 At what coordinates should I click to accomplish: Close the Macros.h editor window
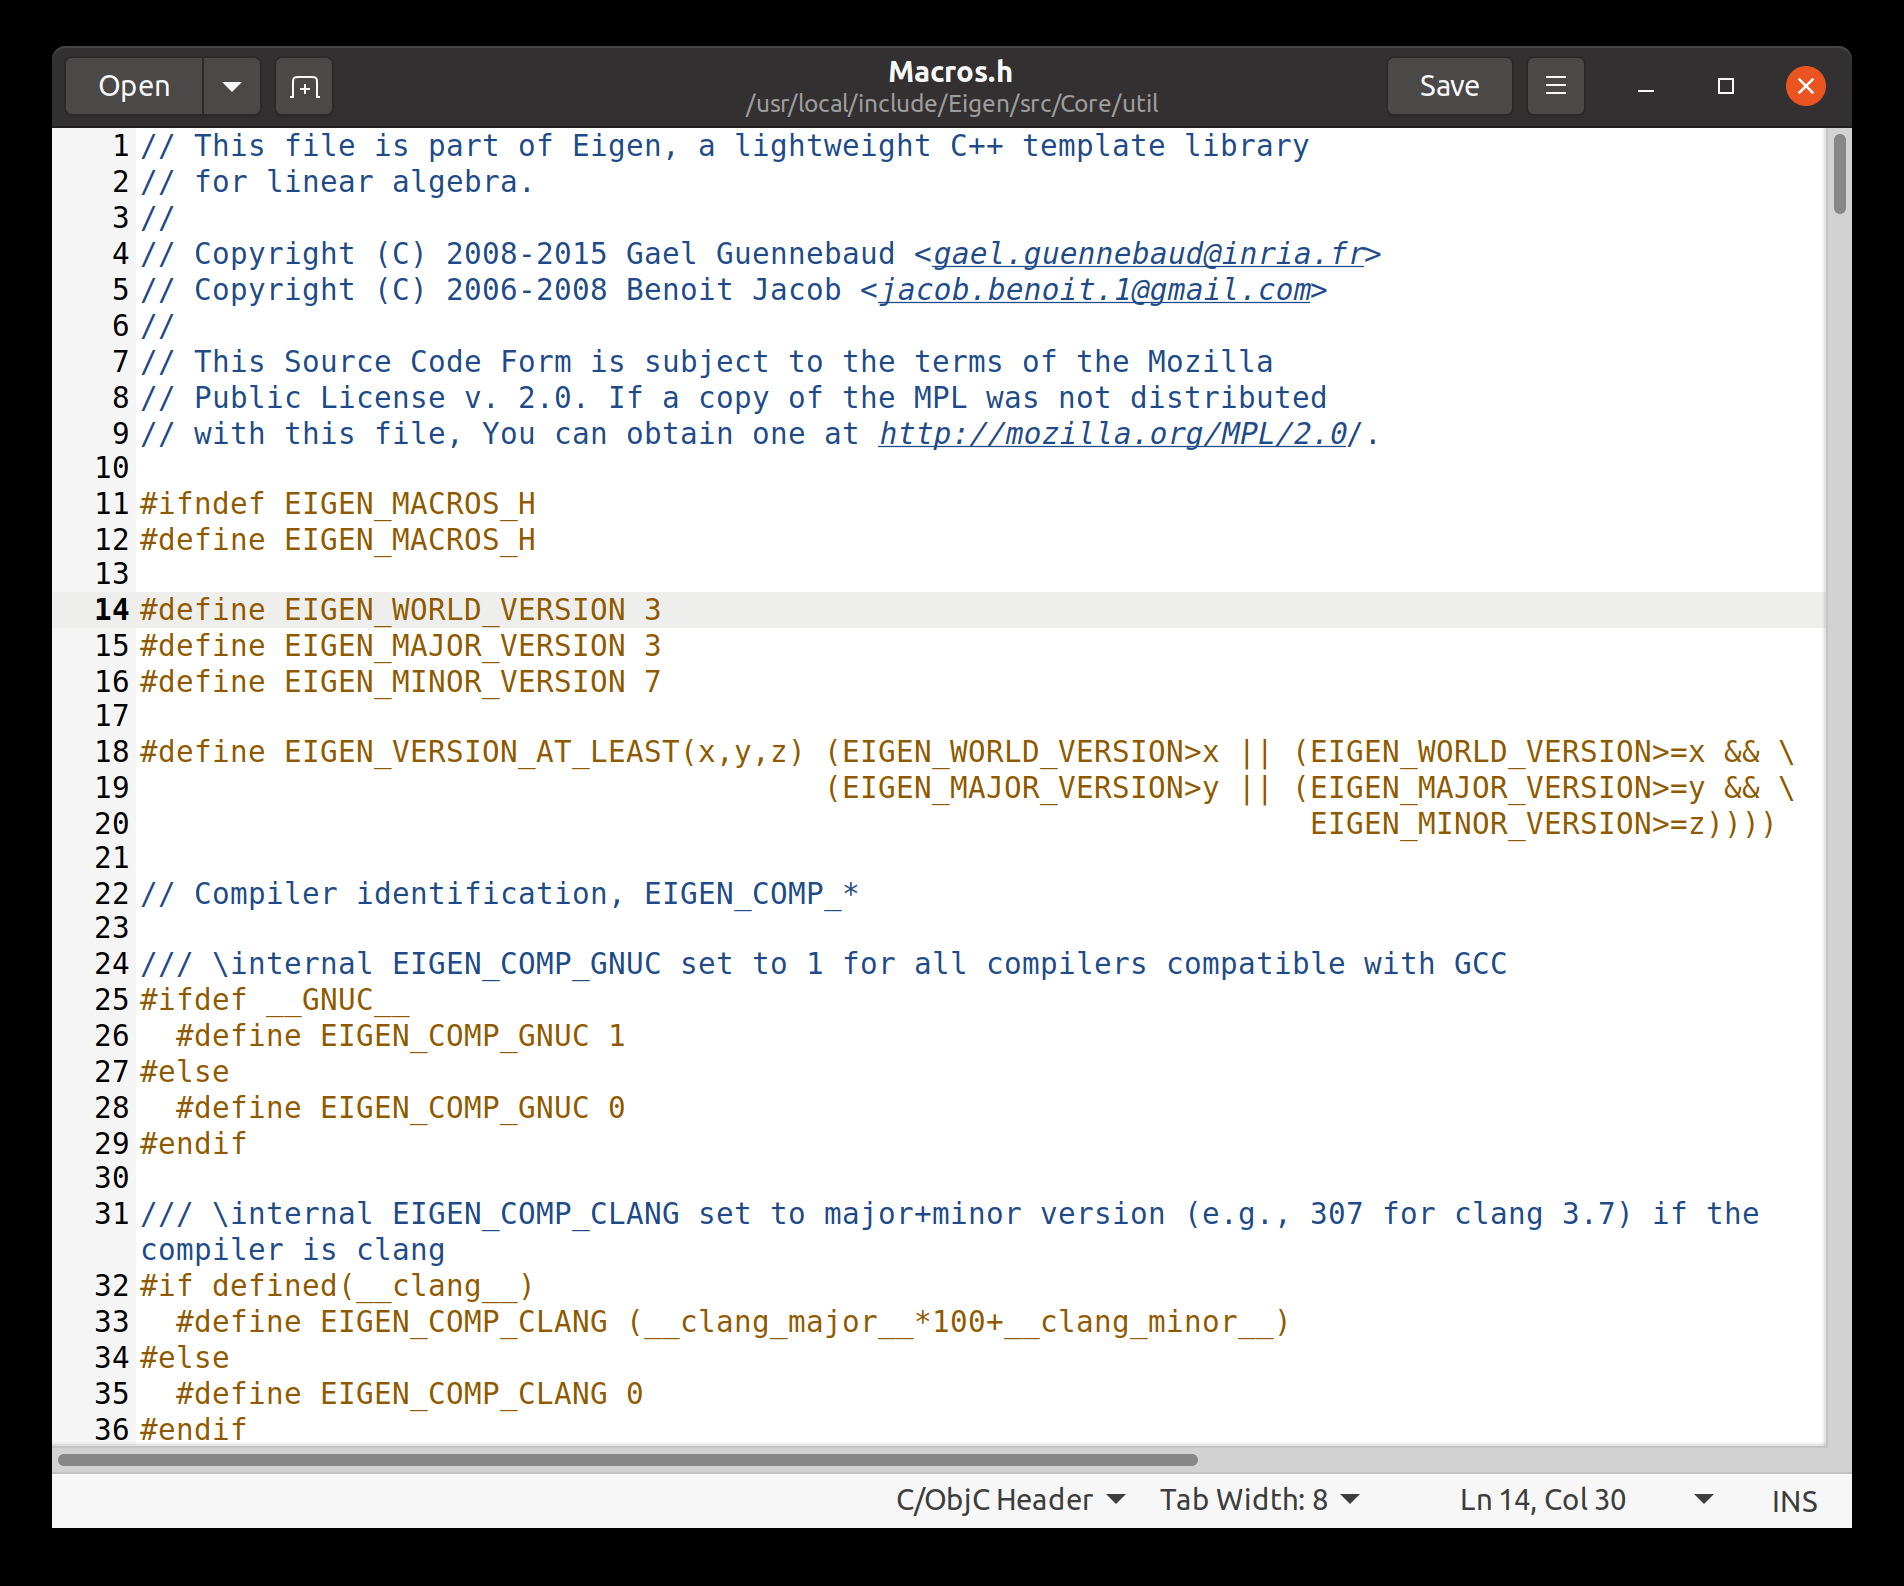[1805, 87]
